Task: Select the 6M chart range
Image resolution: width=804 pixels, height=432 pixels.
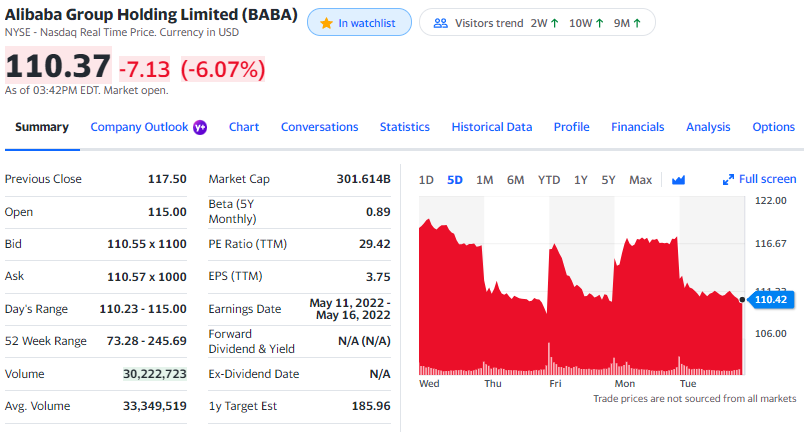Action: click(x=515, y=180)
